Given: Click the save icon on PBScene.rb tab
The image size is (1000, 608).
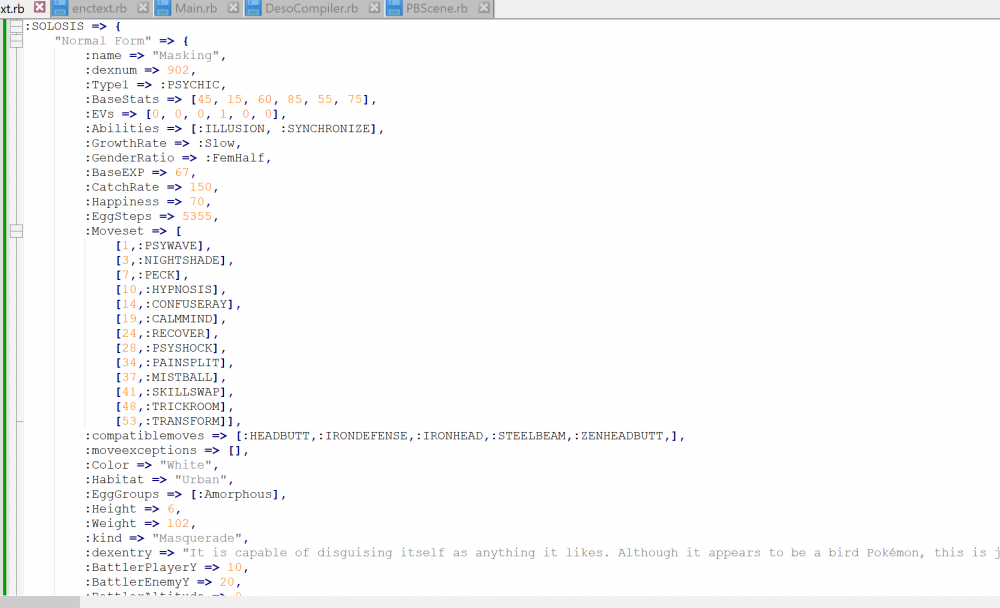Looking at the screenshot, I should tap(395, 8).
